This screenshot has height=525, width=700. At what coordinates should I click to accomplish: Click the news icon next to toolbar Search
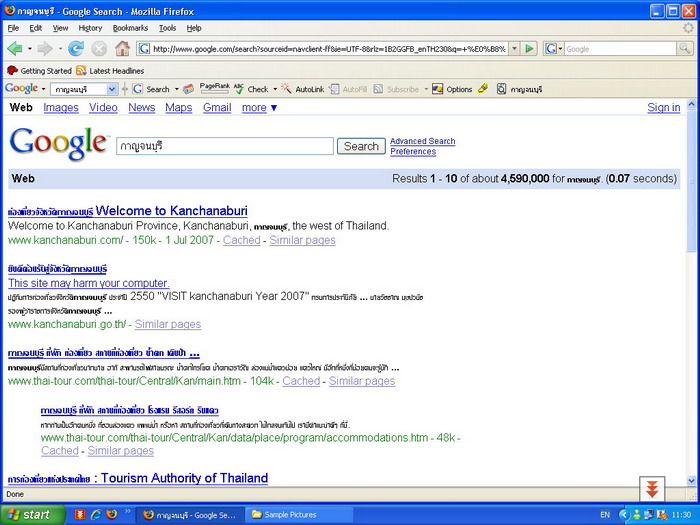coord(188,89)
